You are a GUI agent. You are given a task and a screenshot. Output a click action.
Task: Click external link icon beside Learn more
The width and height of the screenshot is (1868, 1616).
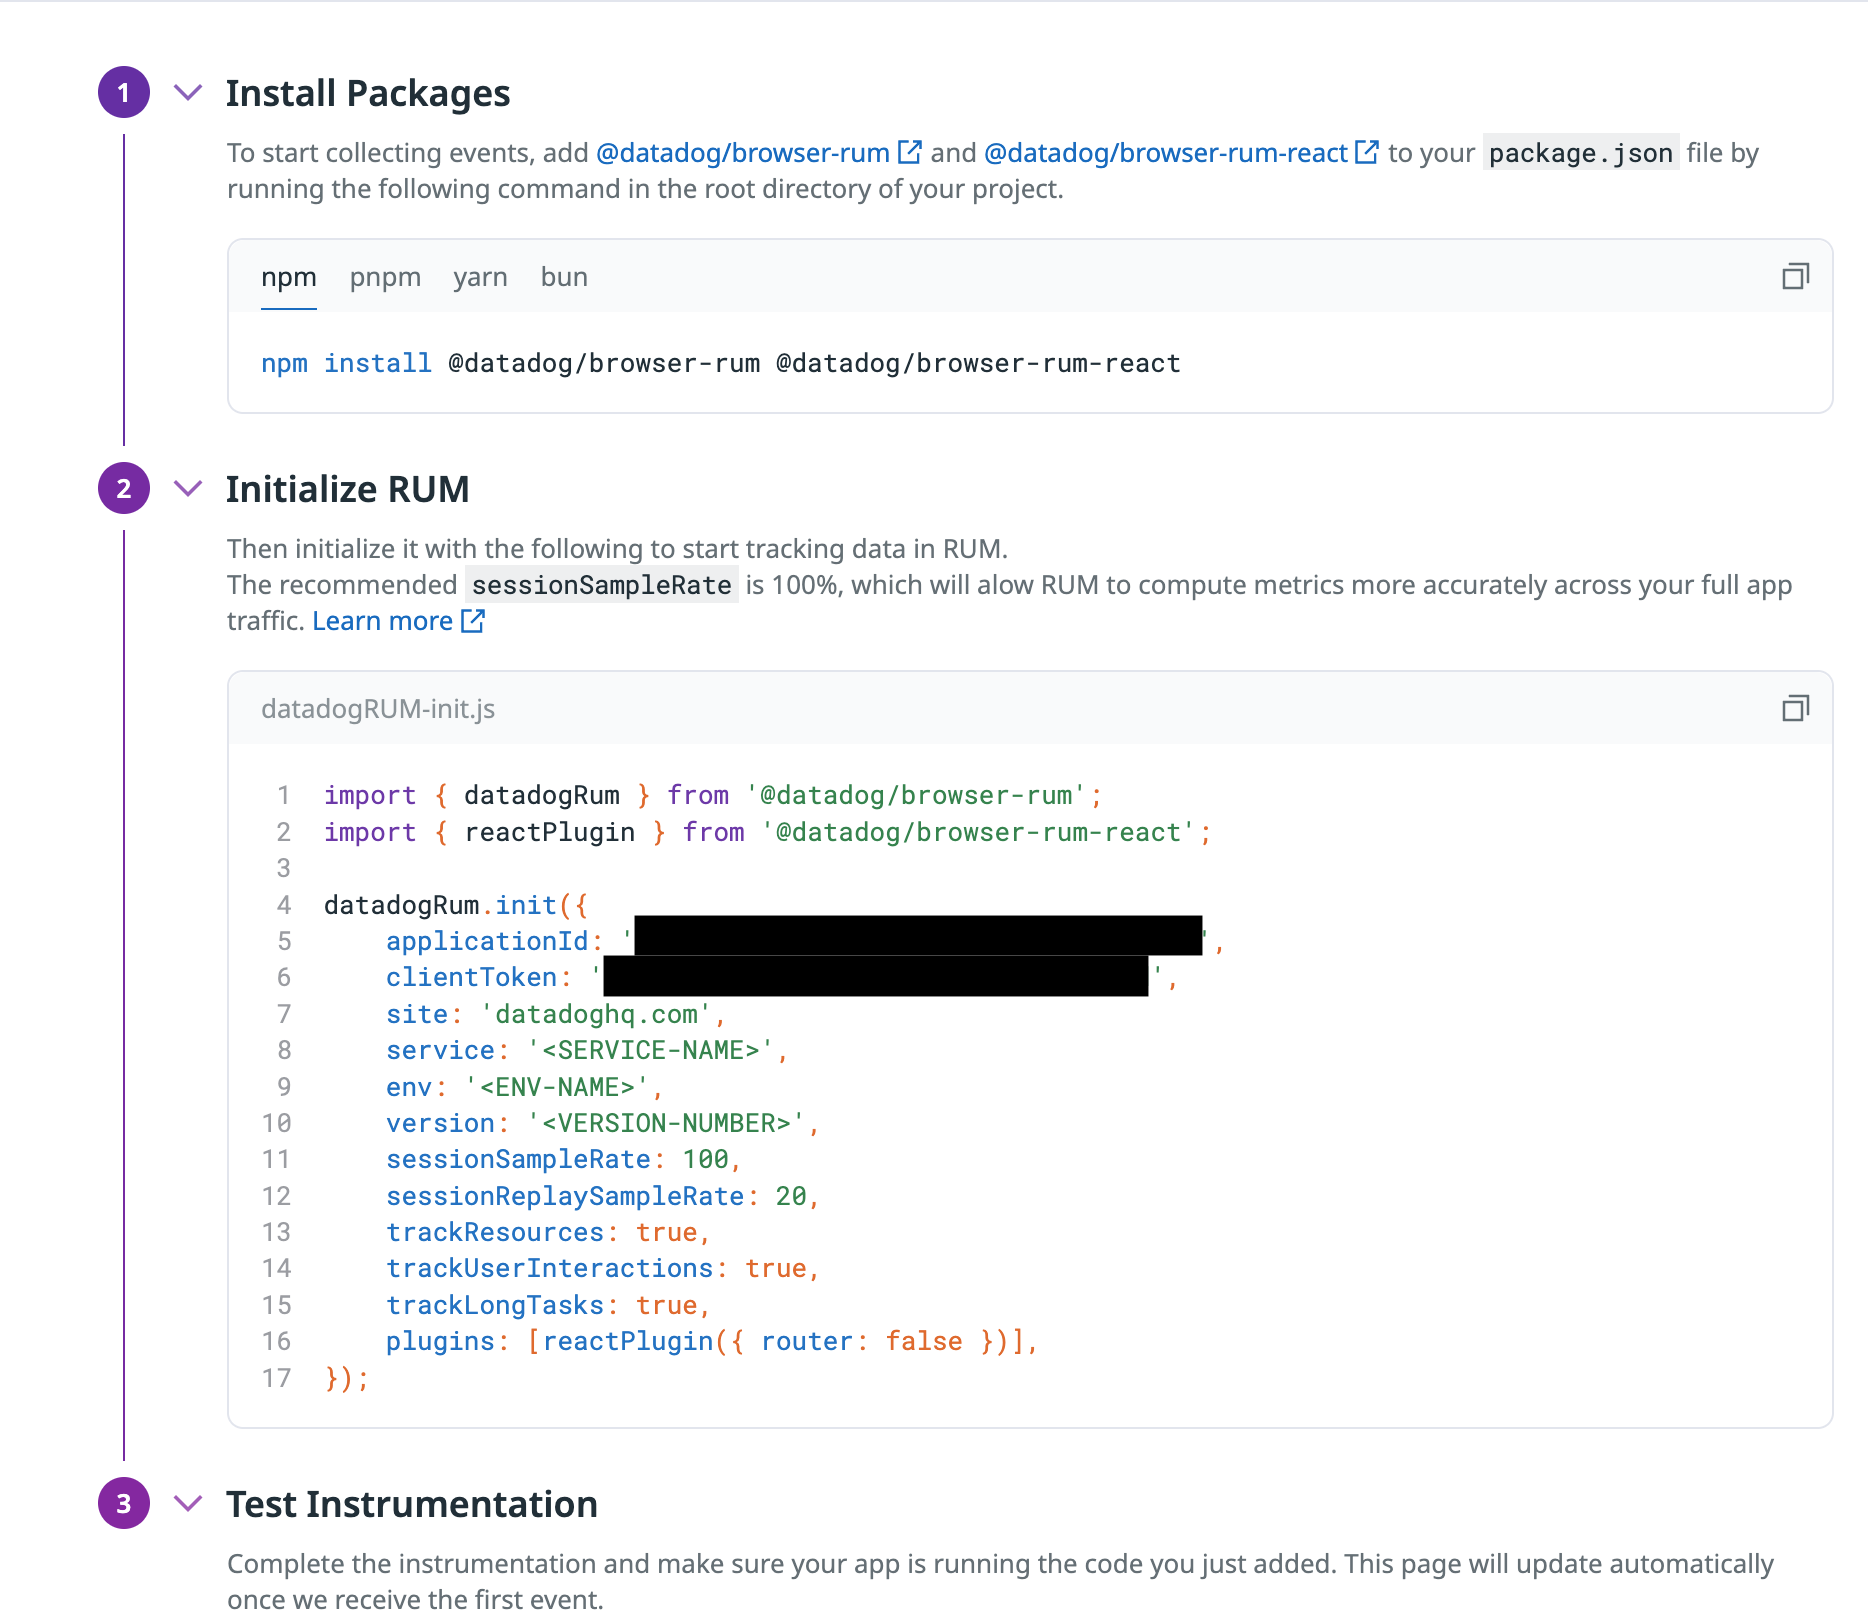pyautogui.click(x=472, y=621)
